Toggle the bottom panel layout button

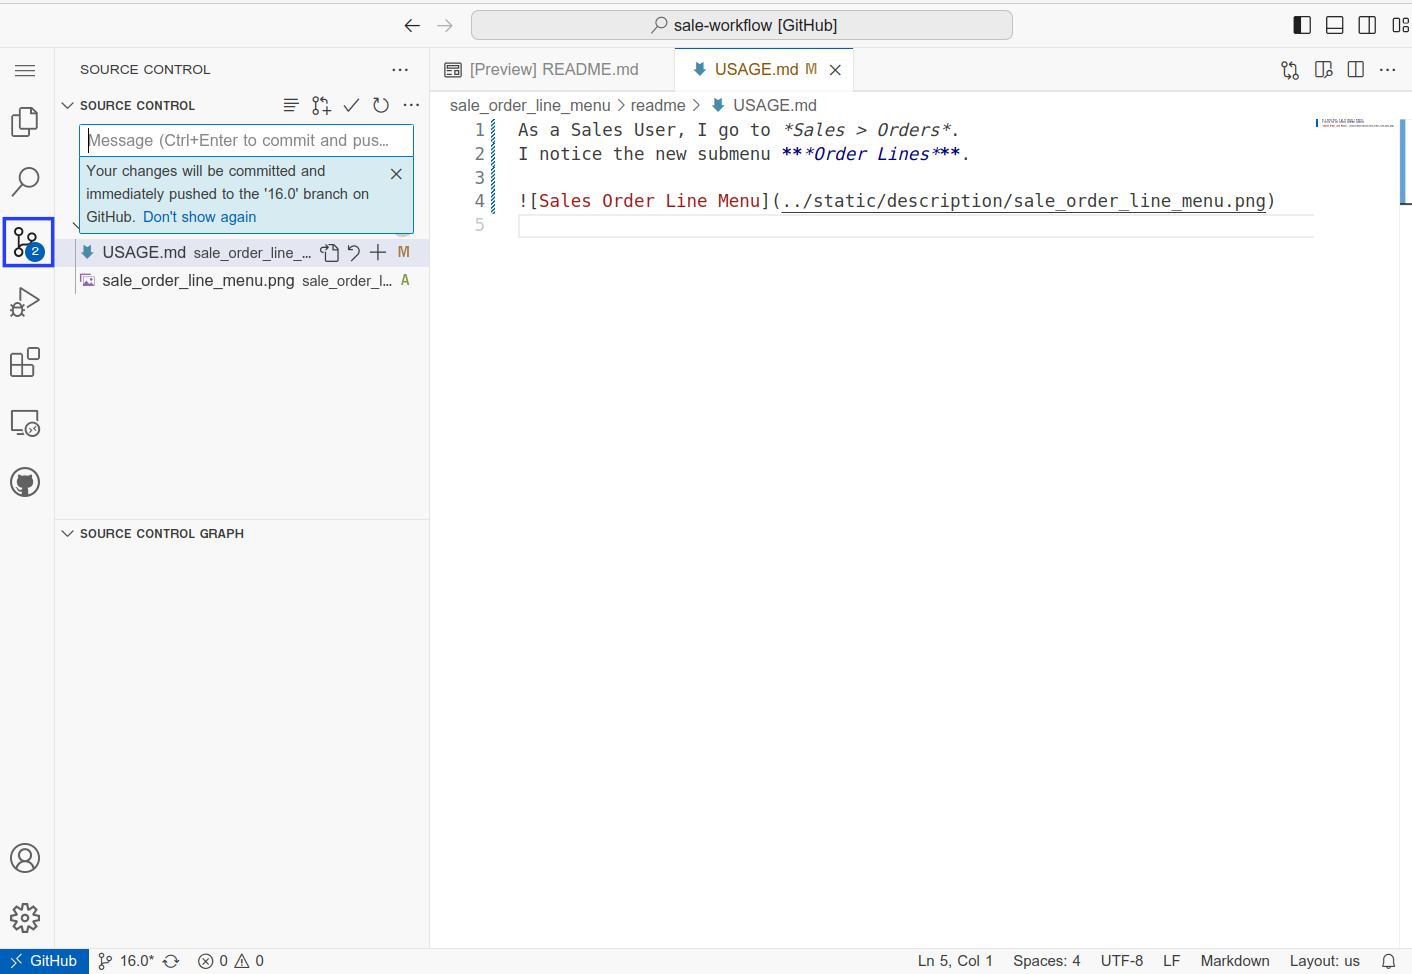point(1334,25)
